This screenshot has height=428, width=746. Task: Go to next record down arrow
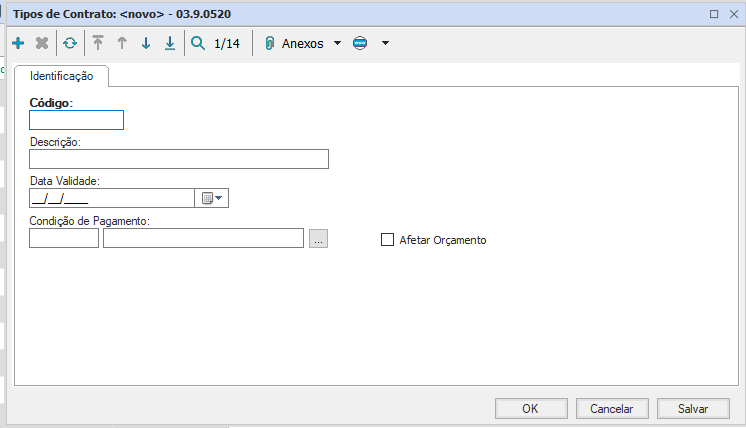[x=146, y=43]
